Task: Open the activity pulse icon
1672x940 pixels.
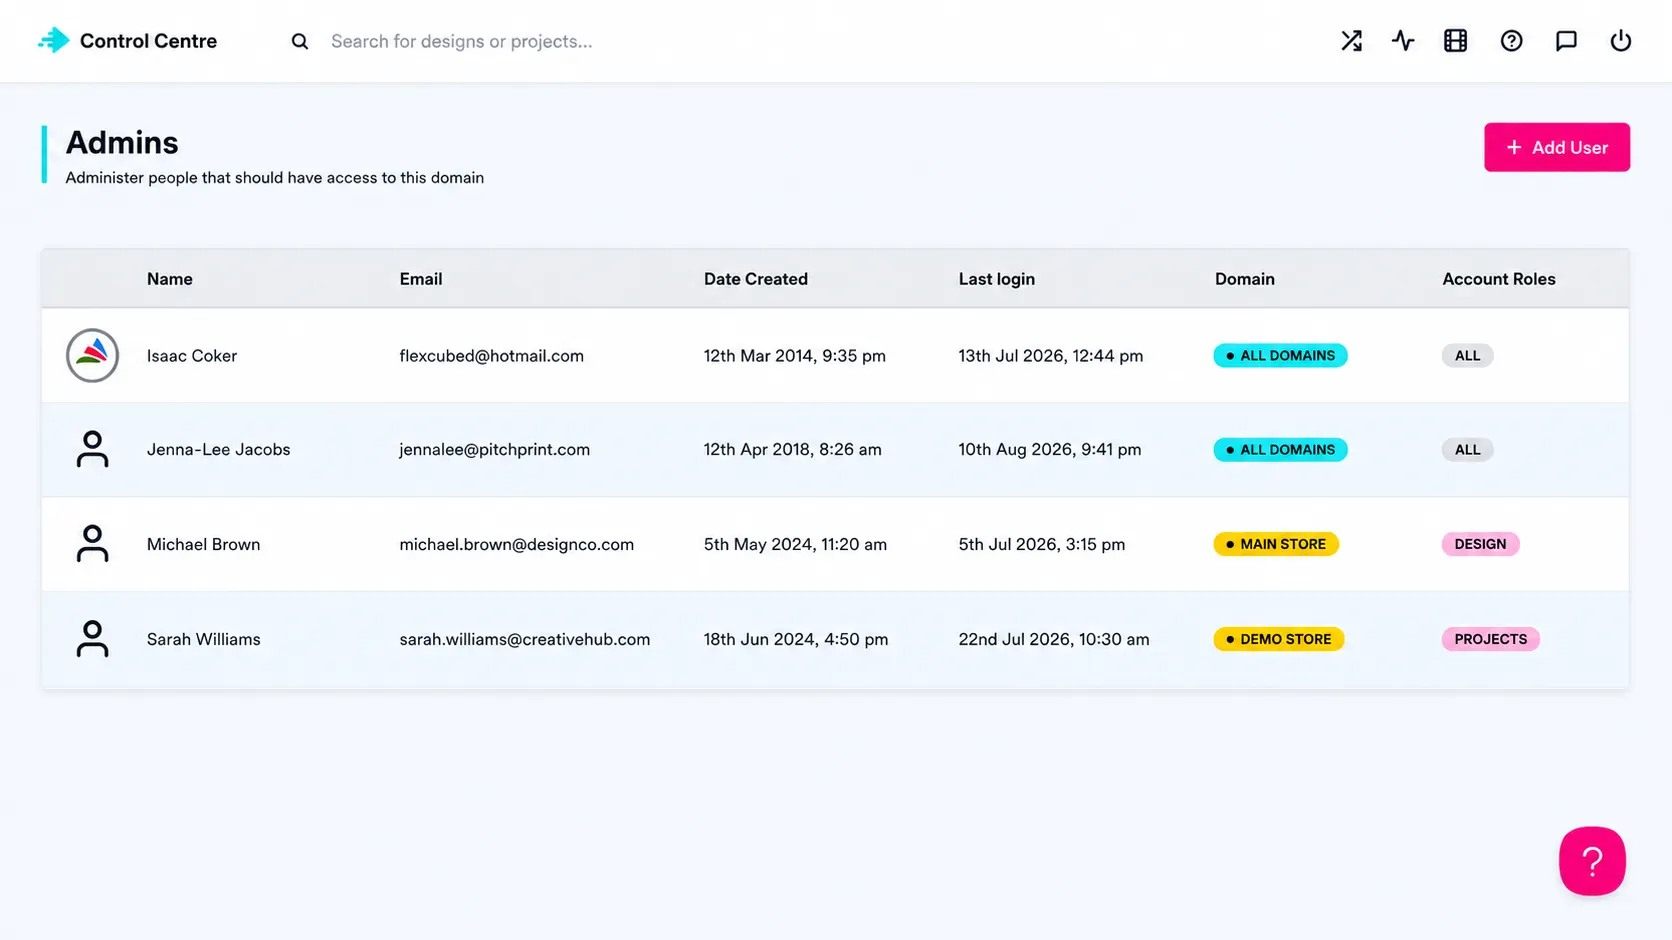Action: [x=1403, y=41]
